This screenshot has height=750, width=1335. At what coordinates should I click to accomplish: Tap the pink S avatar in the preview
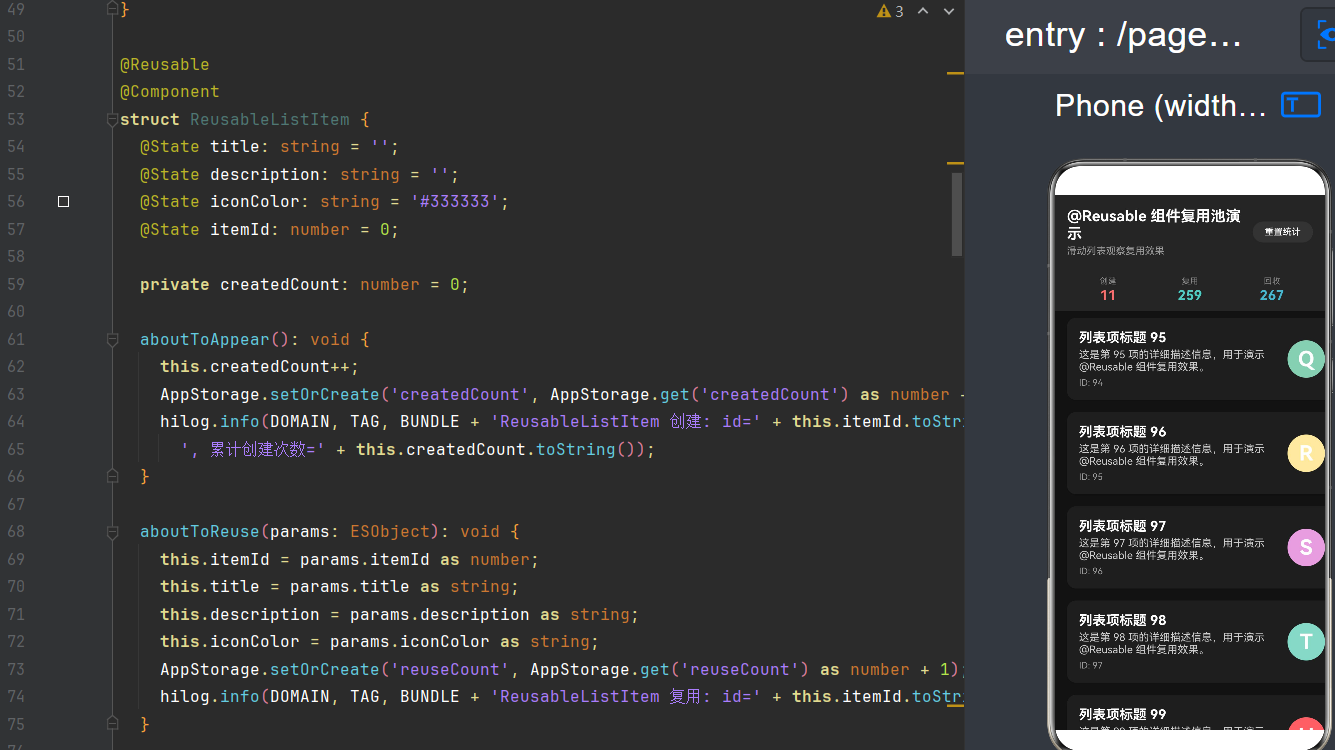point(1305,548)
